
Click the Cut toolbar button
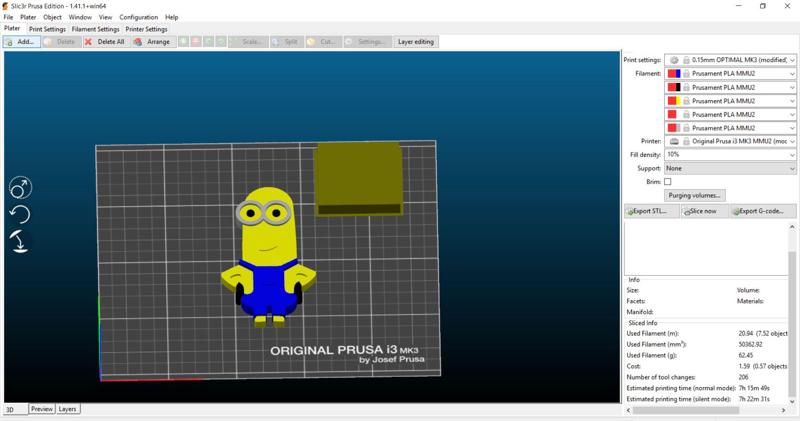point(322,42)
